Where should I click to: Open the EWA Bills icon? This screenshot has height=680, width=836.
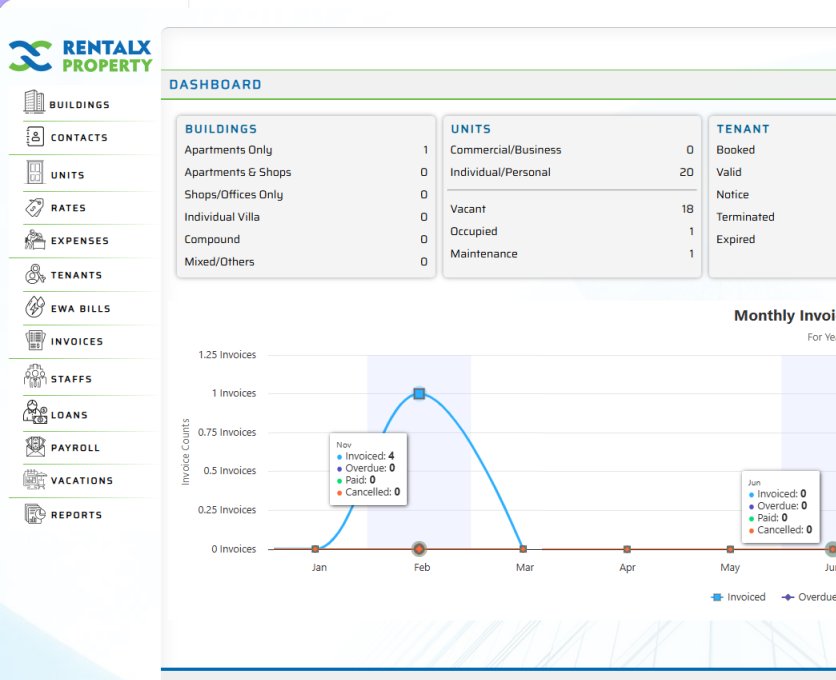click(x=34, y=307)
